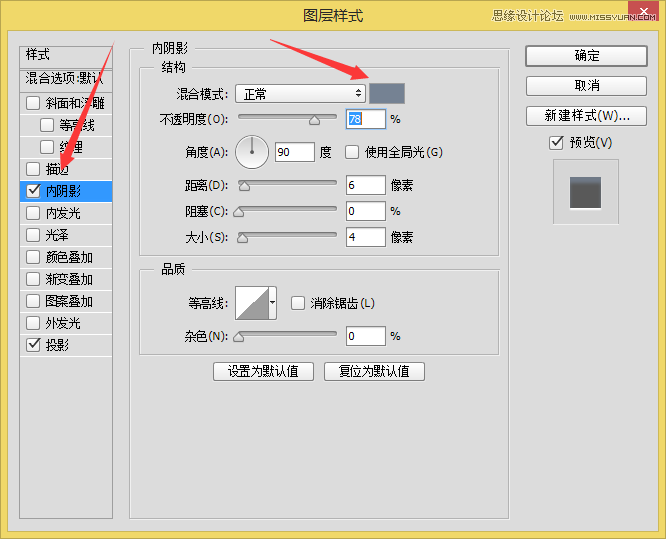666x539 pixels.
Task: Select 混合选项:默认 in the styles list
Action: tap(66, 79)
